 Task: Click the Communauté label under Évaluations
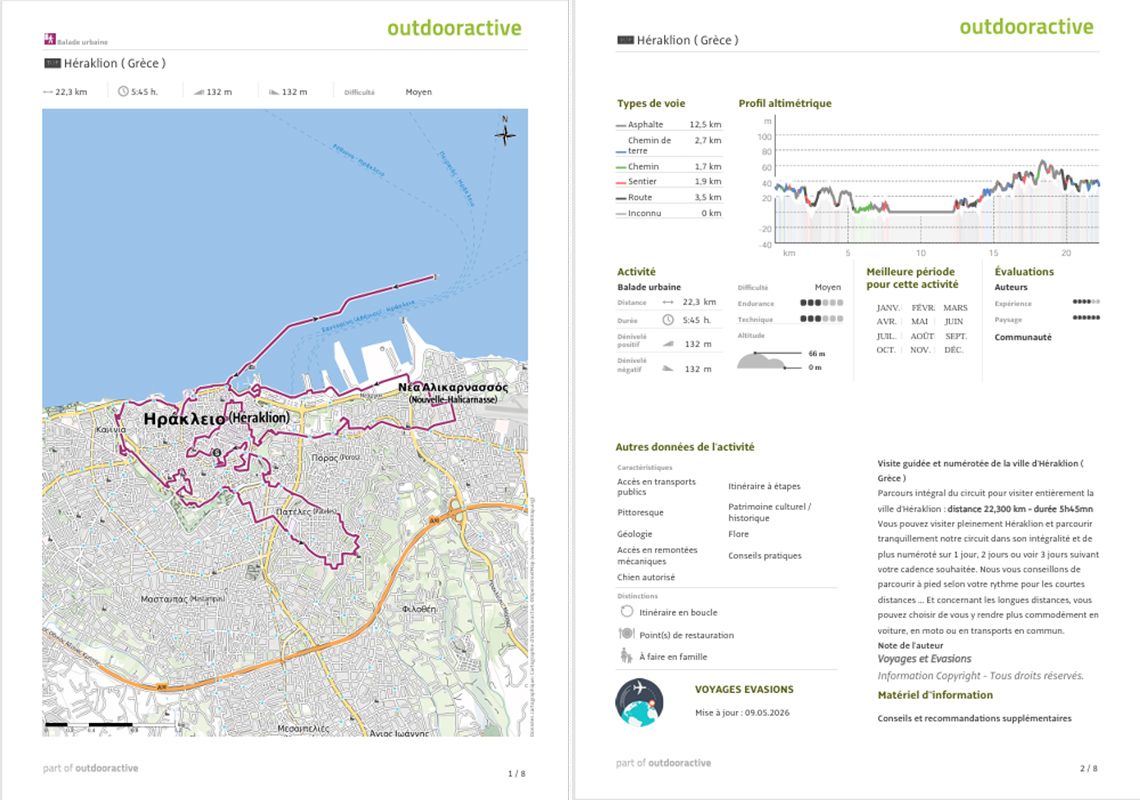coord(1023,337)
